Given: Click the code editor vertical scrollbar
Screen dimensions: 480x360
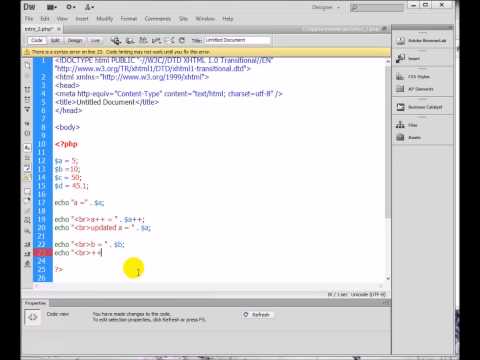Looking at the screenshot, I should pos(388,142).
